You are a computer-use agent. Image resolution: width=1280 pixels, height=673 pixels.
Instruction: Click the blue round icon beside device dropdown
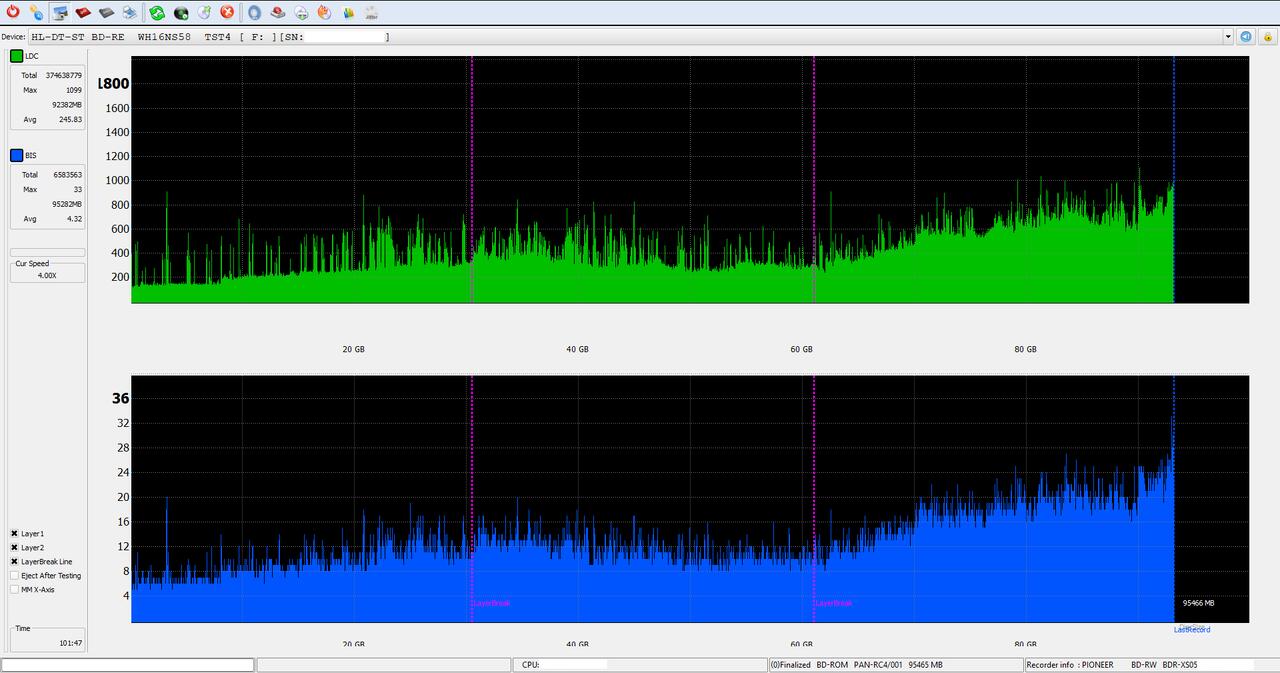pyautogui.click(x=1246, y=36)
